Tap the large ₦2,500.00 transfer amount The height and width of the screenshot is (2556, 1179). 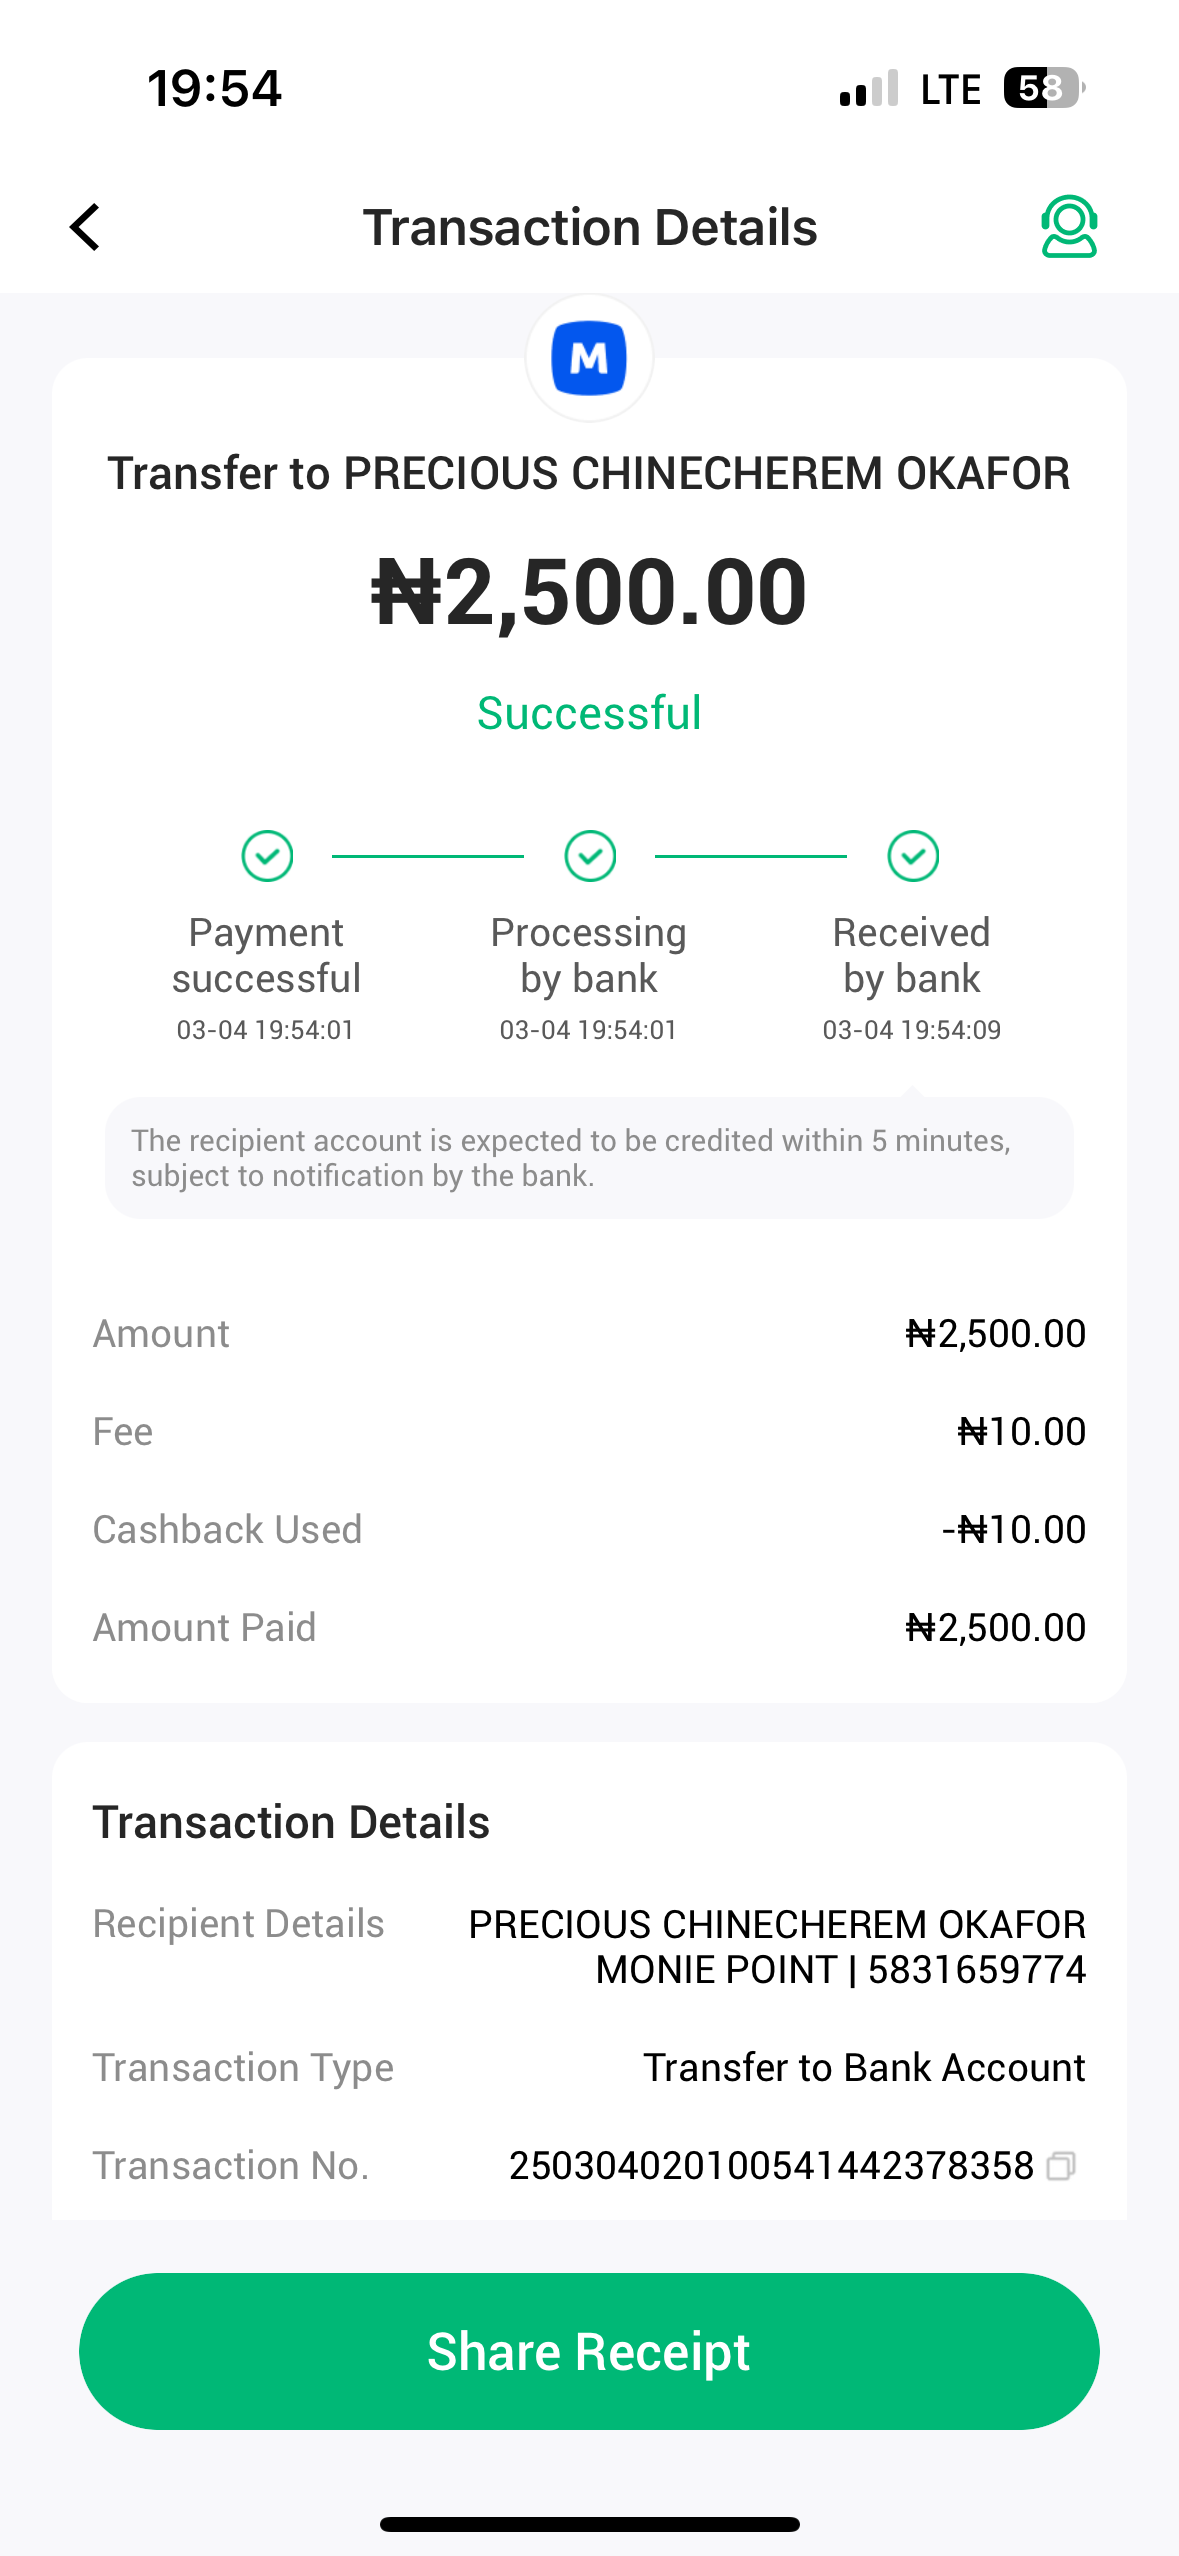[589, 592]
